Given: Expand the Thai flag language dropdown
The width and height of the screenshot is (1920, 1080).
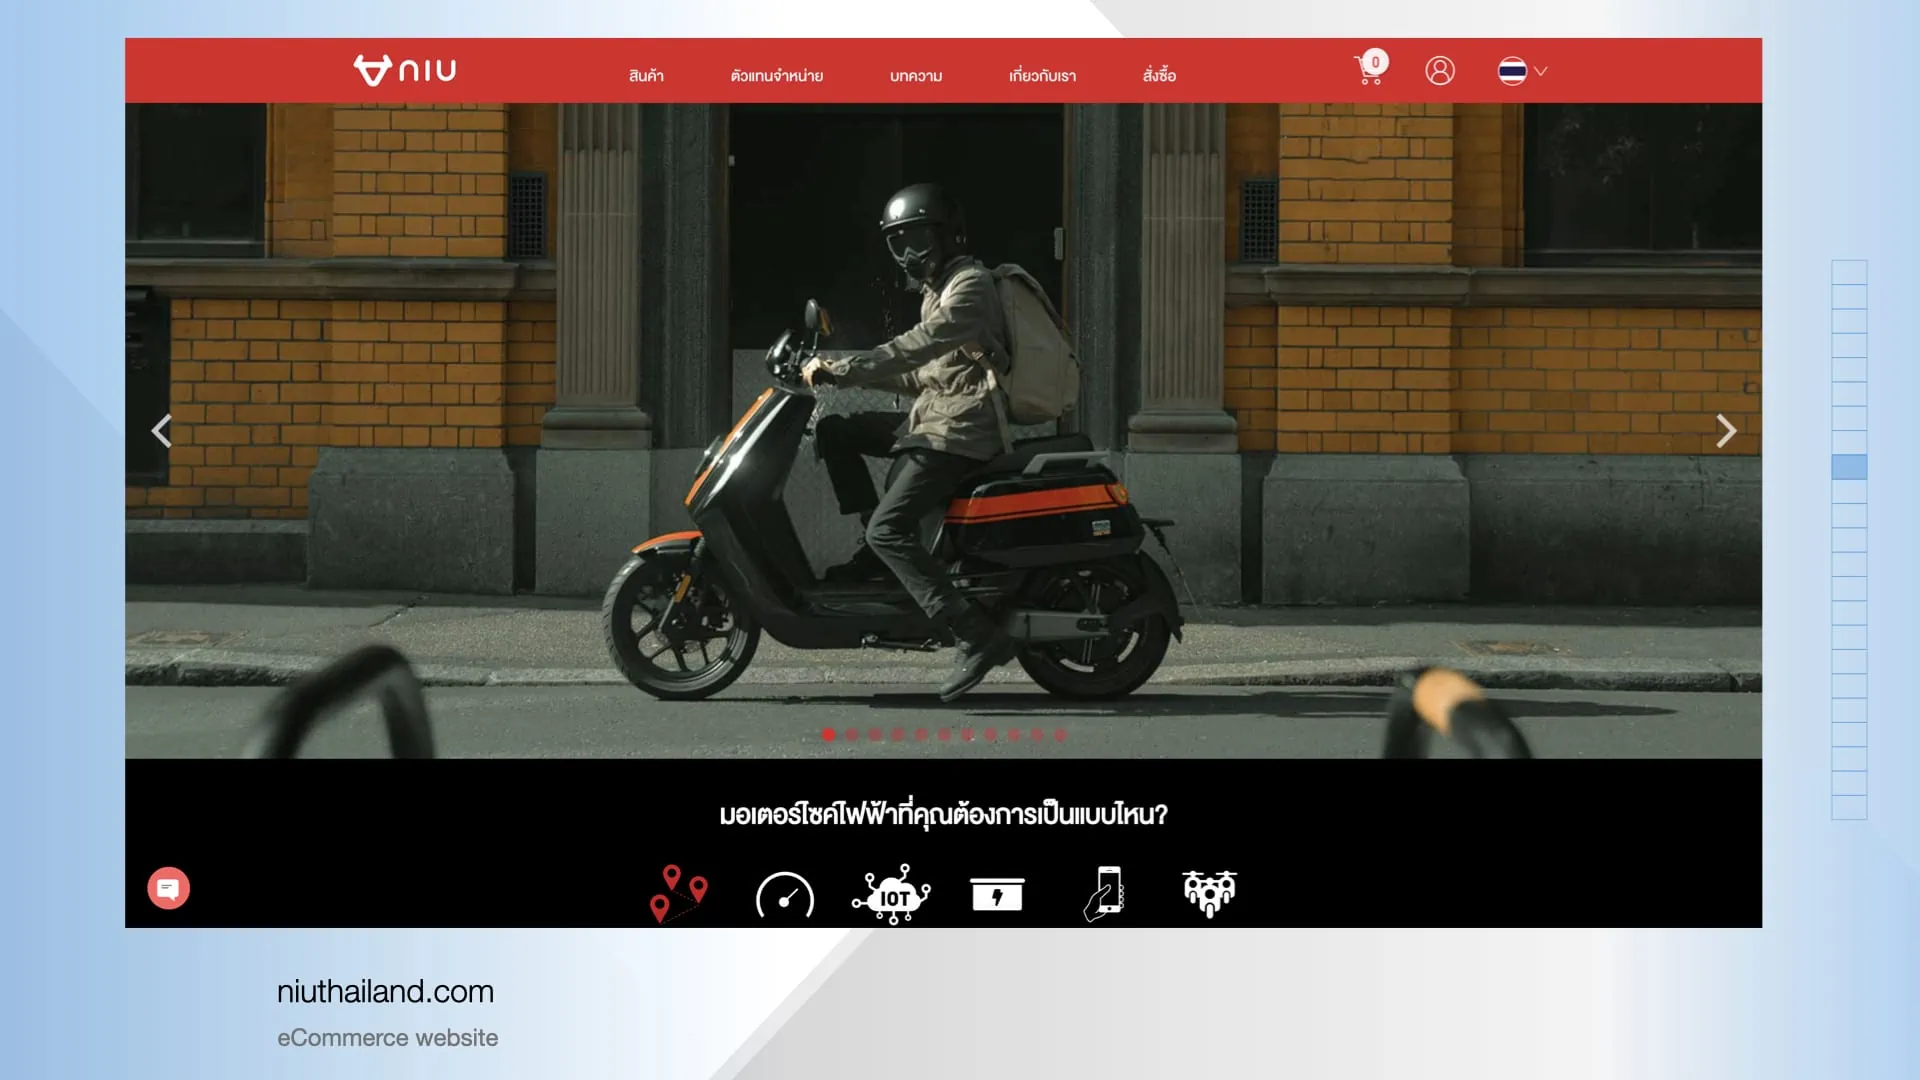Looking at the screenshot, I should point(1522,71).
